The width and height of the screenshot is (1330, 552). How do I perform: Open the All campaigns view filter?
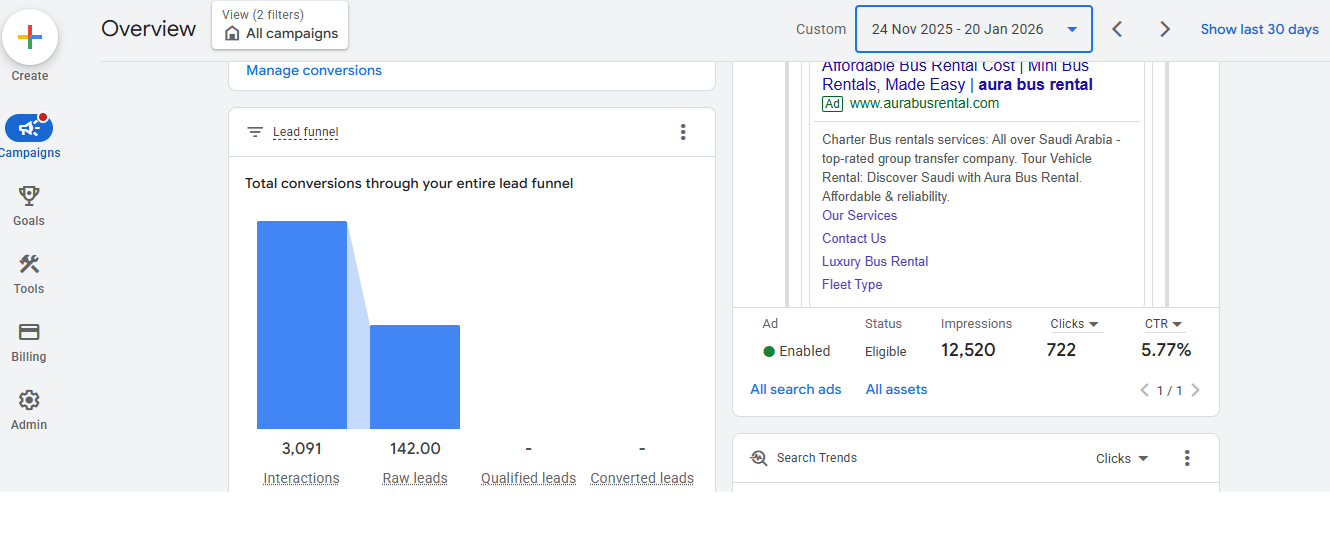(x=280, y=25)
